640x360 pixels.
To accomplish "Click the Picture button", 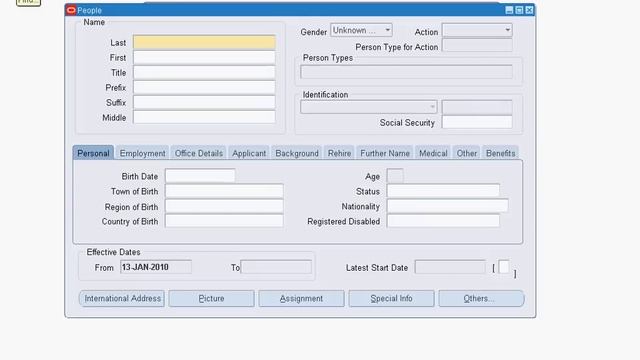I will click(x=211, y=298).
